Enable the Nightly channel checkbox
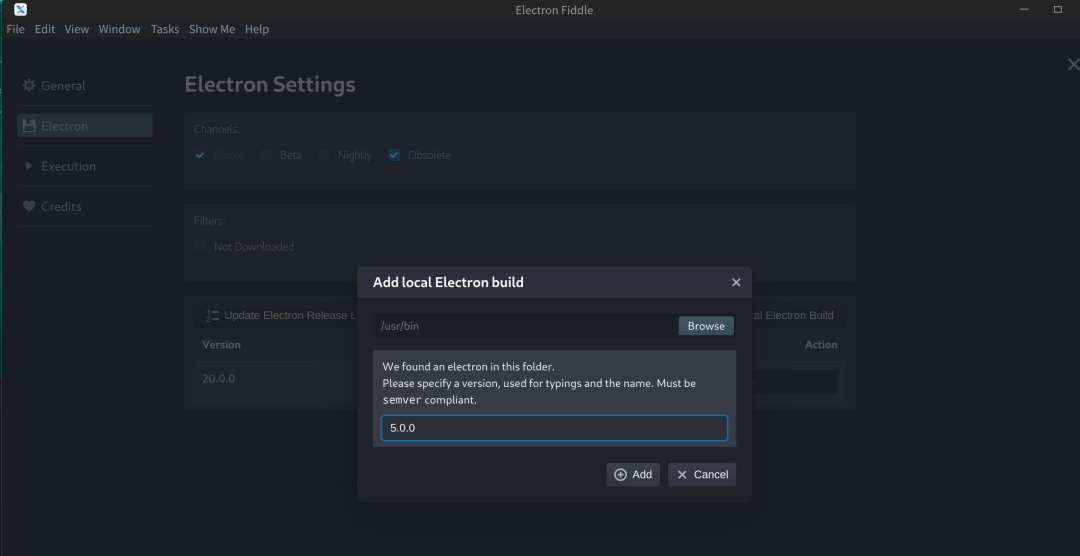This screenshot has height=556, width=1080. point(324,155)
